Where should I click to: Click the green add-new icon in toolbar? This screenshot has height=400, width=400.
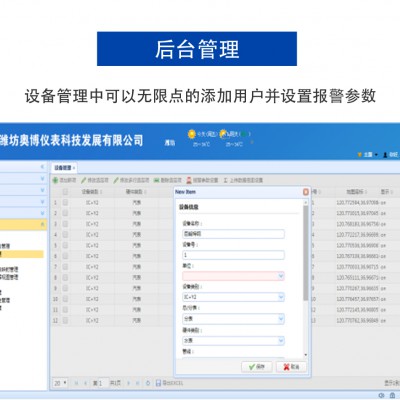pos(55,180)
